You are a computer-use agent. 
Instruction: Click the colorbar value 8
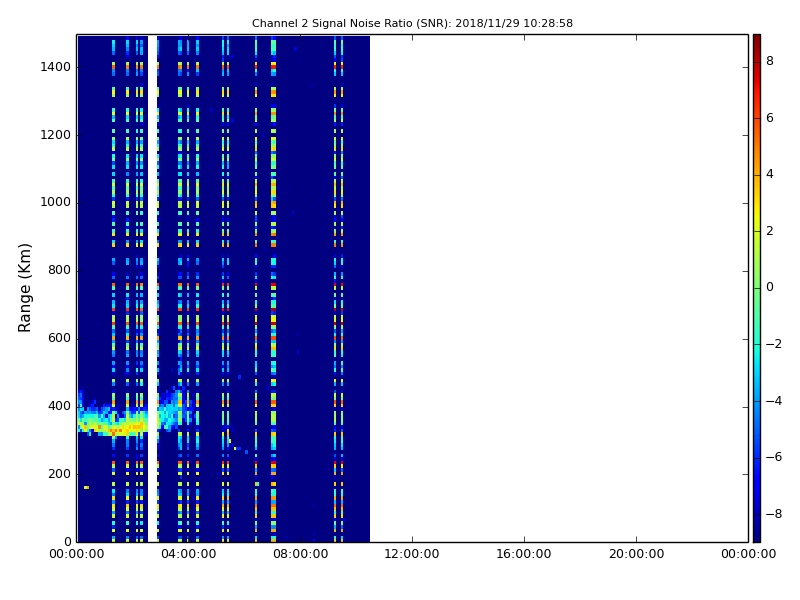770,61
